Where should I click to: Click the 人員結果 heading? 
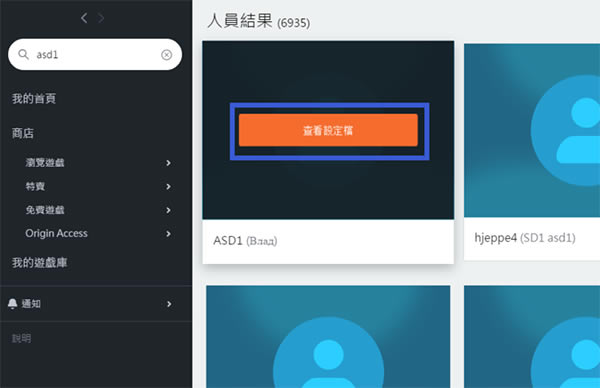[240, 21]
